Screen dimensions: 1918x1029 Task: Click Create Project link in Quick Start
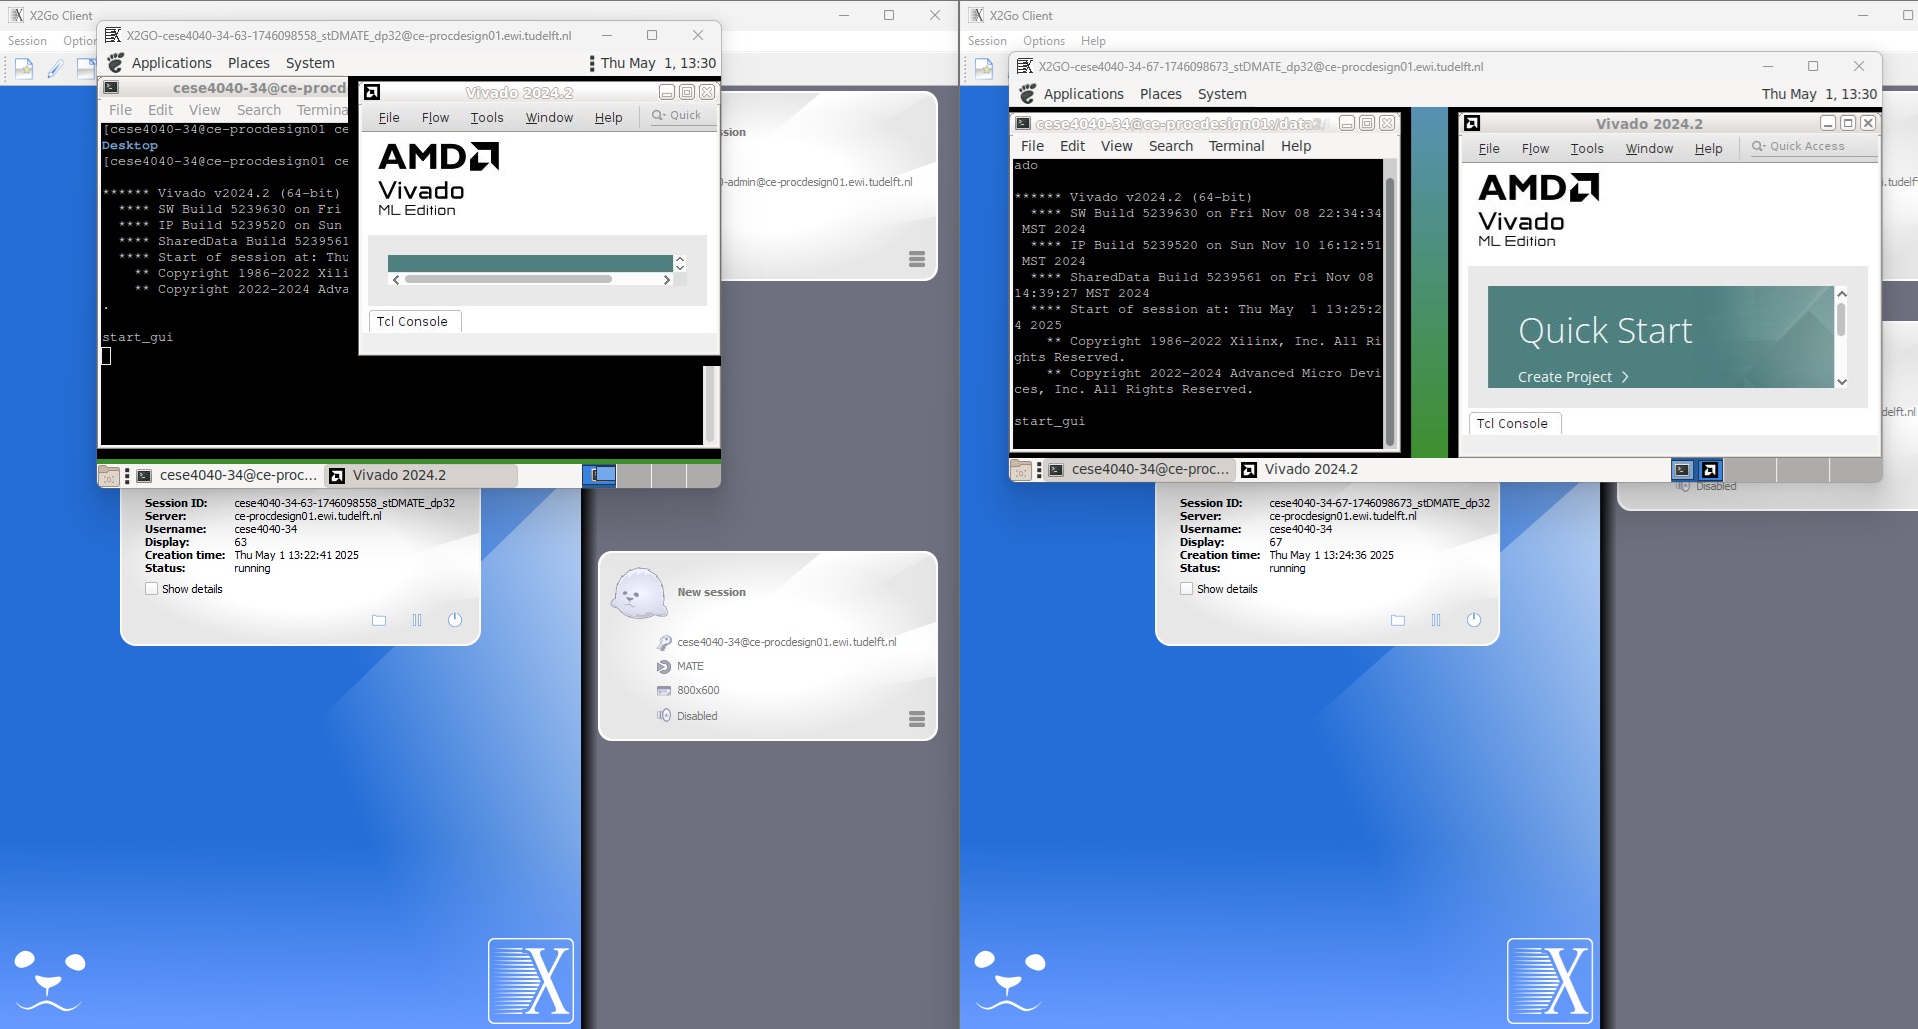click(x=1573, y=377)
